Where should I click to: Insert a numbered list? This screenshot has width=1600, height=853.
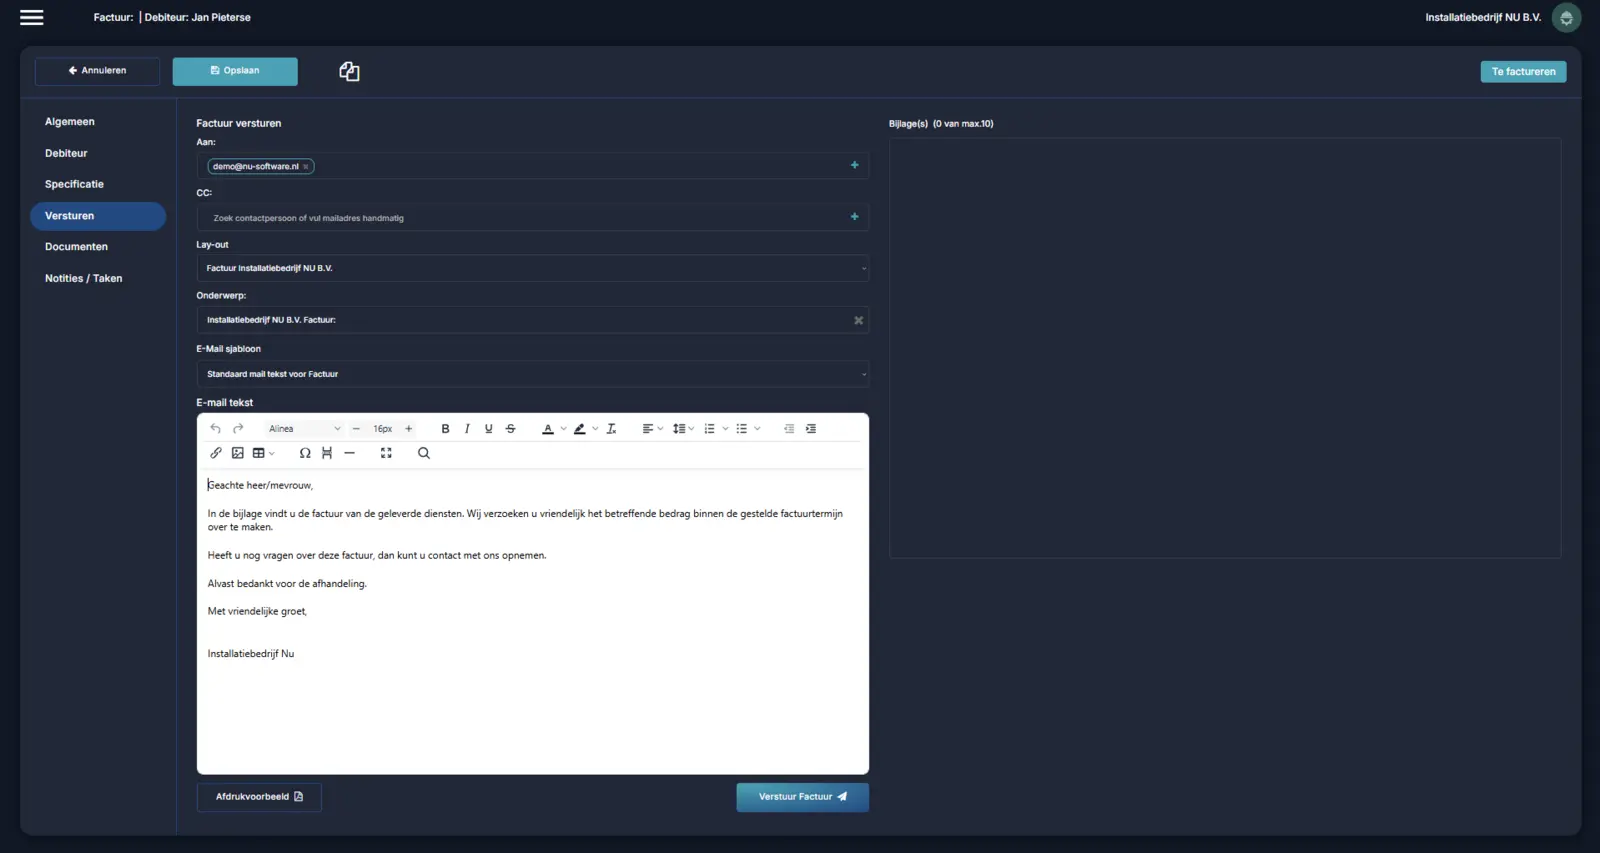pos(709,429)
